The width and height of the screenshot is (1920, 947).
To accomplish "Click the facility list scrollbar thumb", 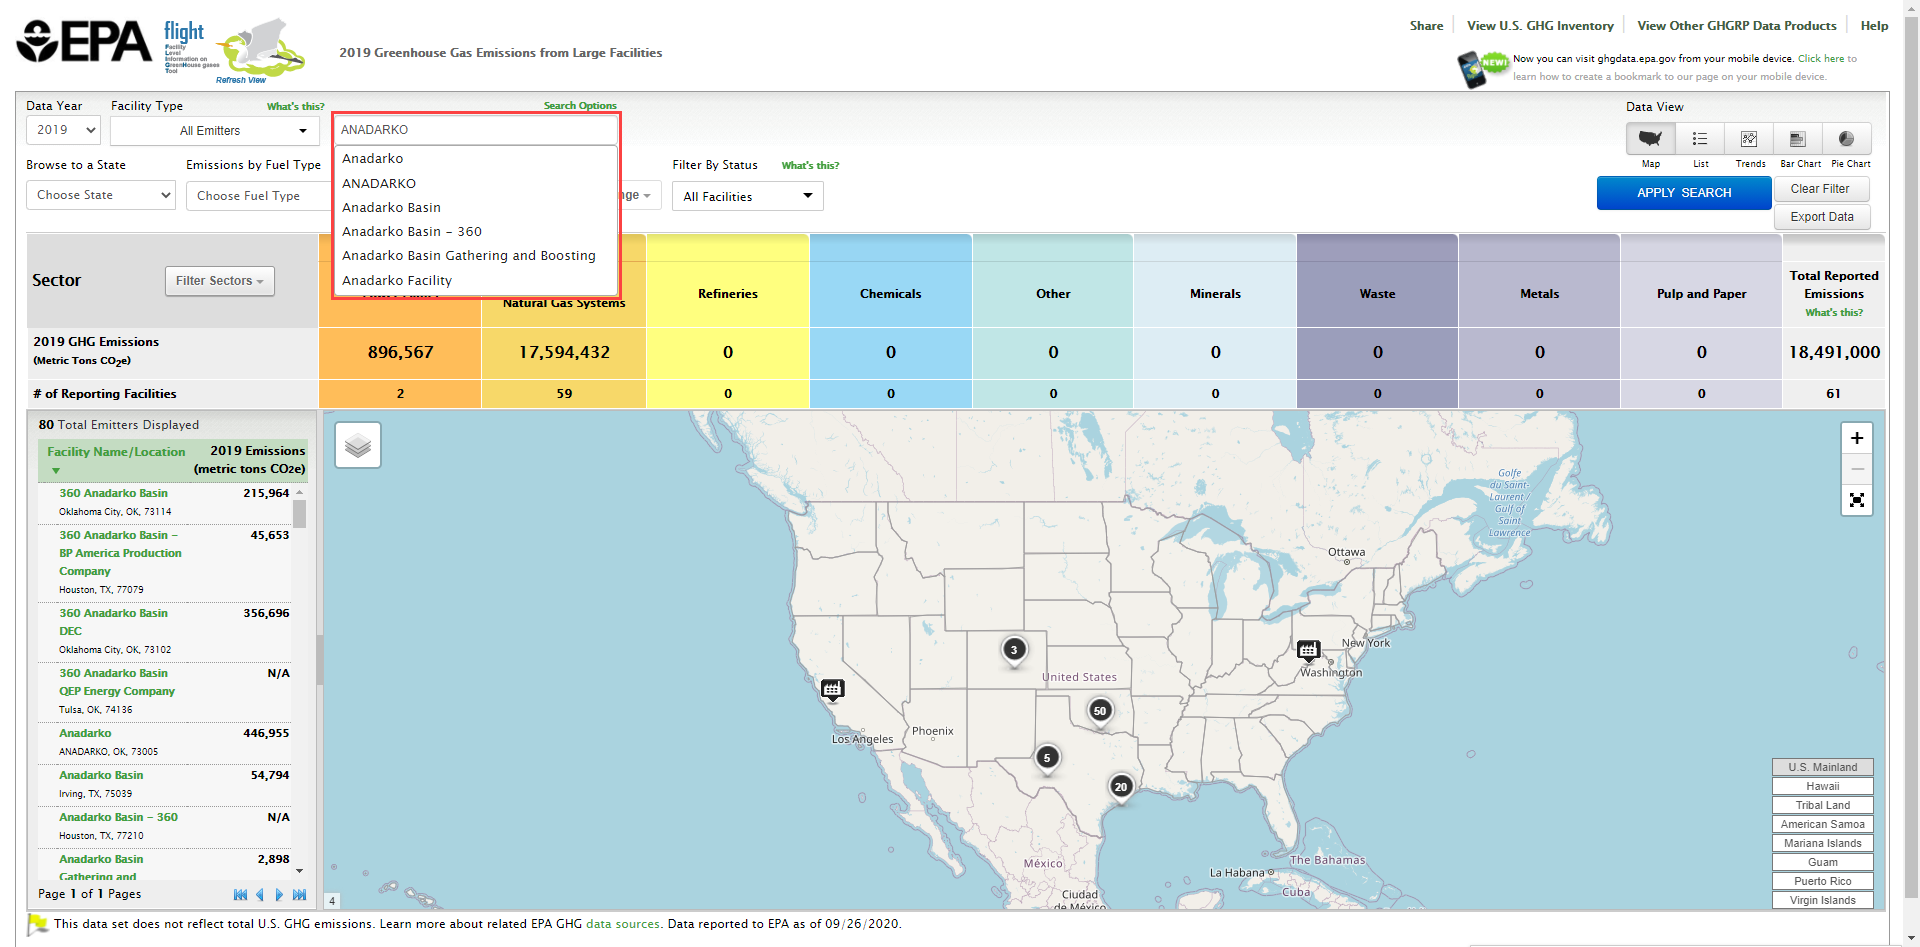I will tap(299, 514).
